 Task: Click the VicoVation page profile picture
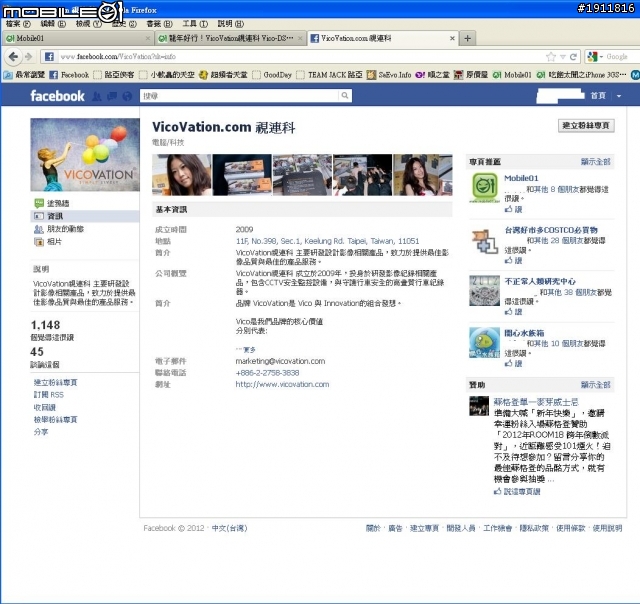click(x=85, y=155)
